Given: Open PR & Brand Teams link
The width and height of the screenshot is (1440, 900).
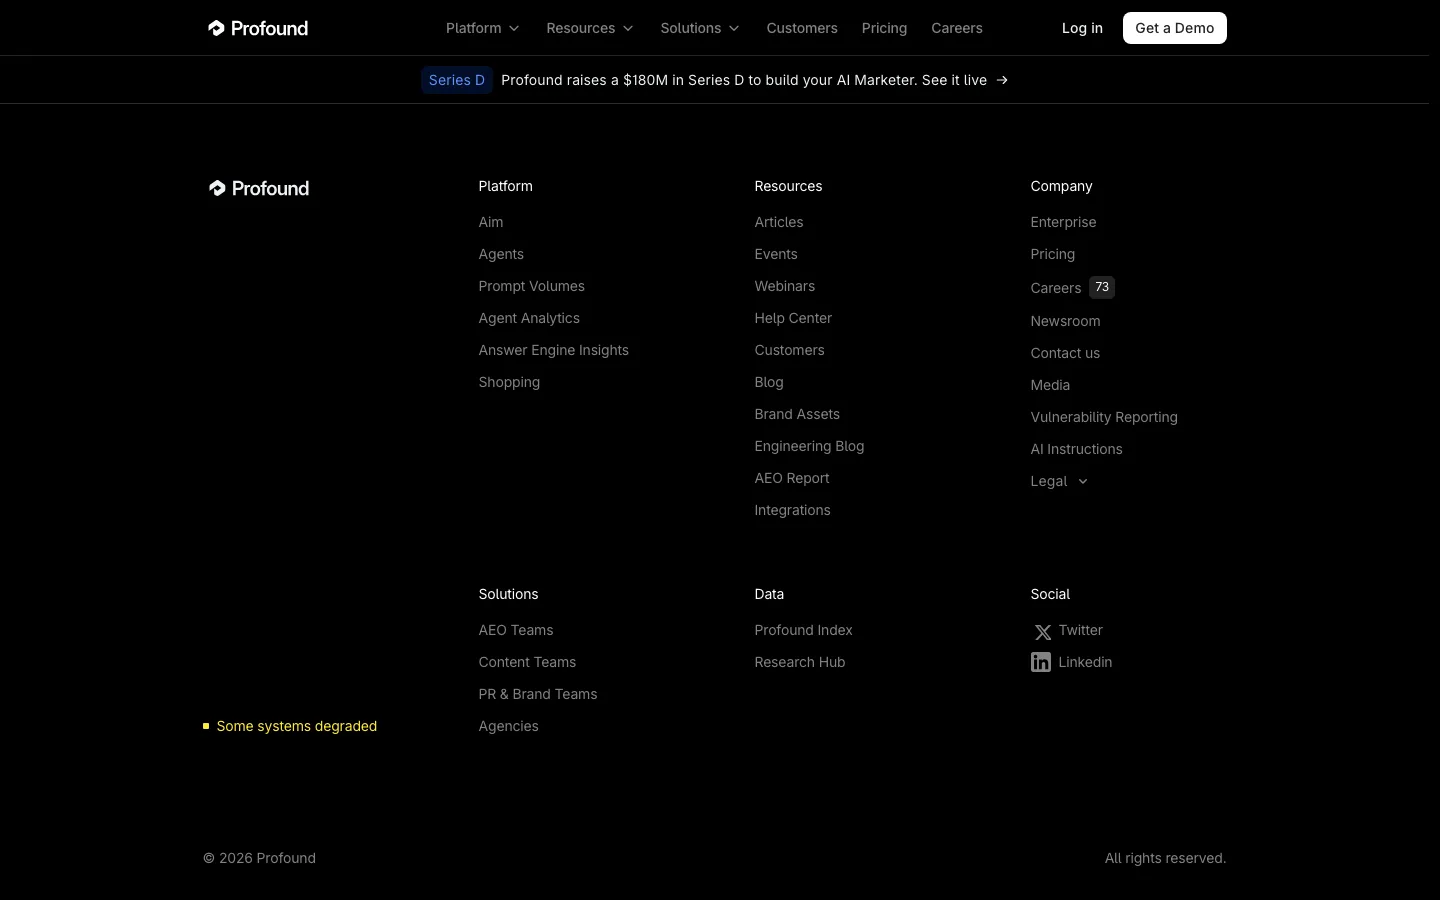Looking at the screenshot, I should 538,694.
